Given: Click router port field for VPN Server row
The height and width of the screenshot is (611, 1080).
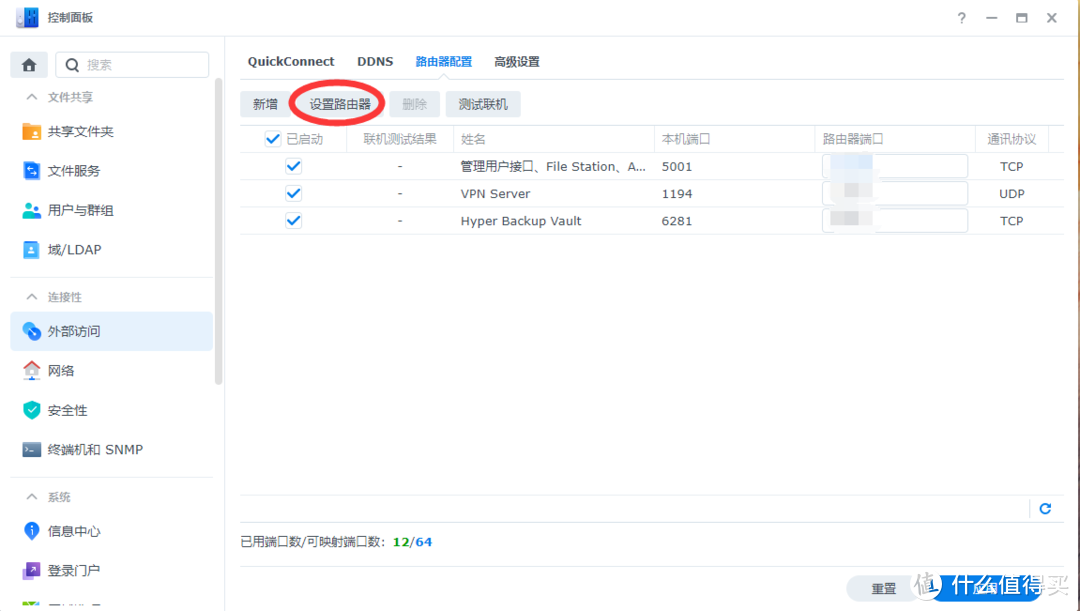Looking at the screenshot, I should (x=895, y=194).
